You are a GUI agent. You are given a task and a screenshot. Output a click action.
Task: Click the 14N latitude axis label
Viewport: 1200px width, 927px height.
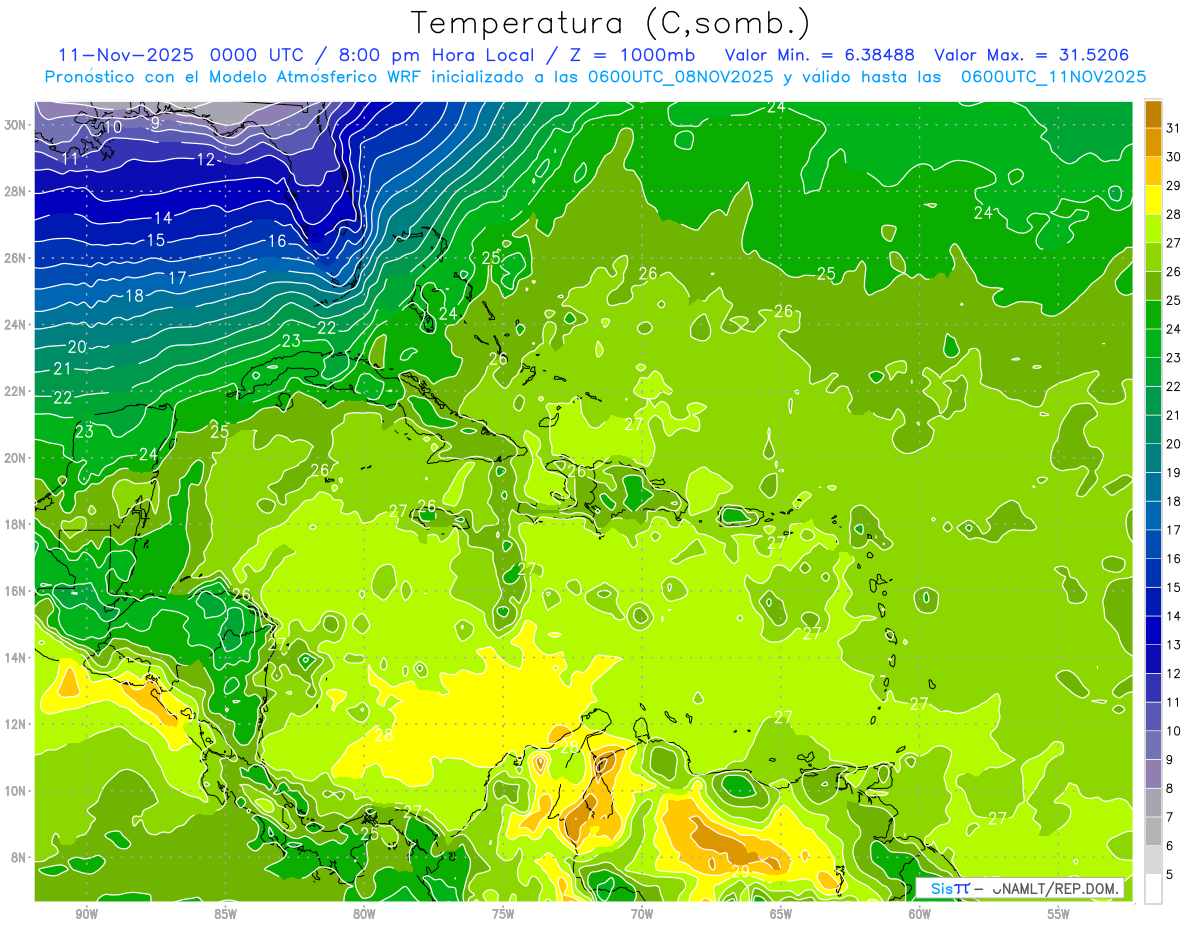[15, 657]
